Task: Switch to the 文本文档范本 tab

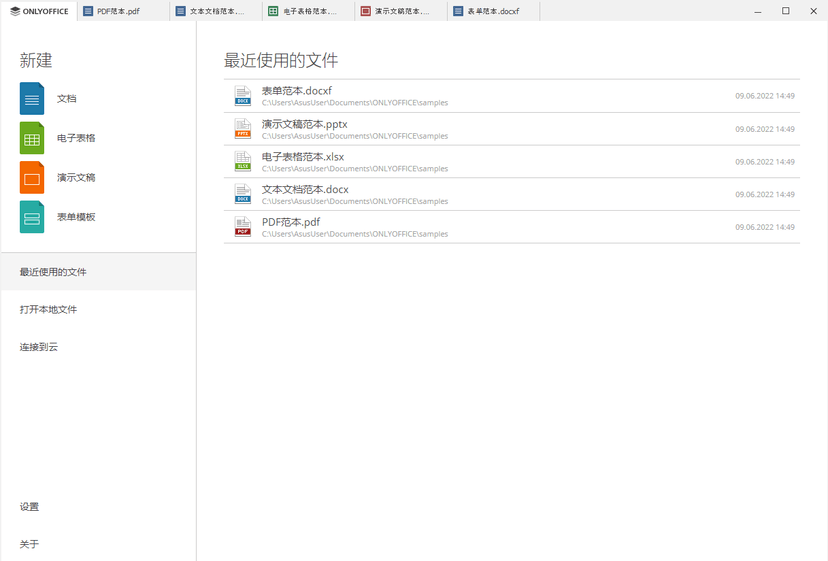Action: (x=216, y=11)
